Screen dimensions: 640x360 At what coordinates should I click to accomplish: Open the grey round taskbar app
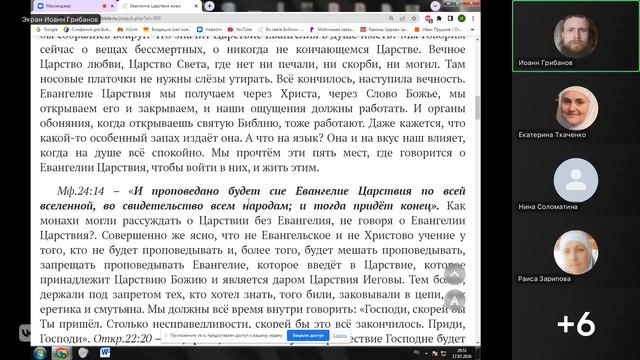click(x=83, y=353)
